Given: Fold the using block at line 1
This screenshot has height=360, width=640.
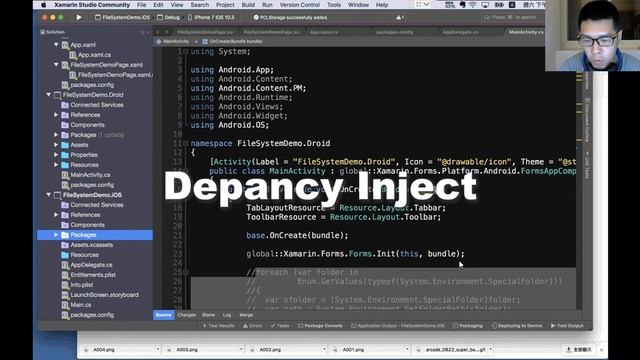Looking at the screenshot, I should (186, 51).
